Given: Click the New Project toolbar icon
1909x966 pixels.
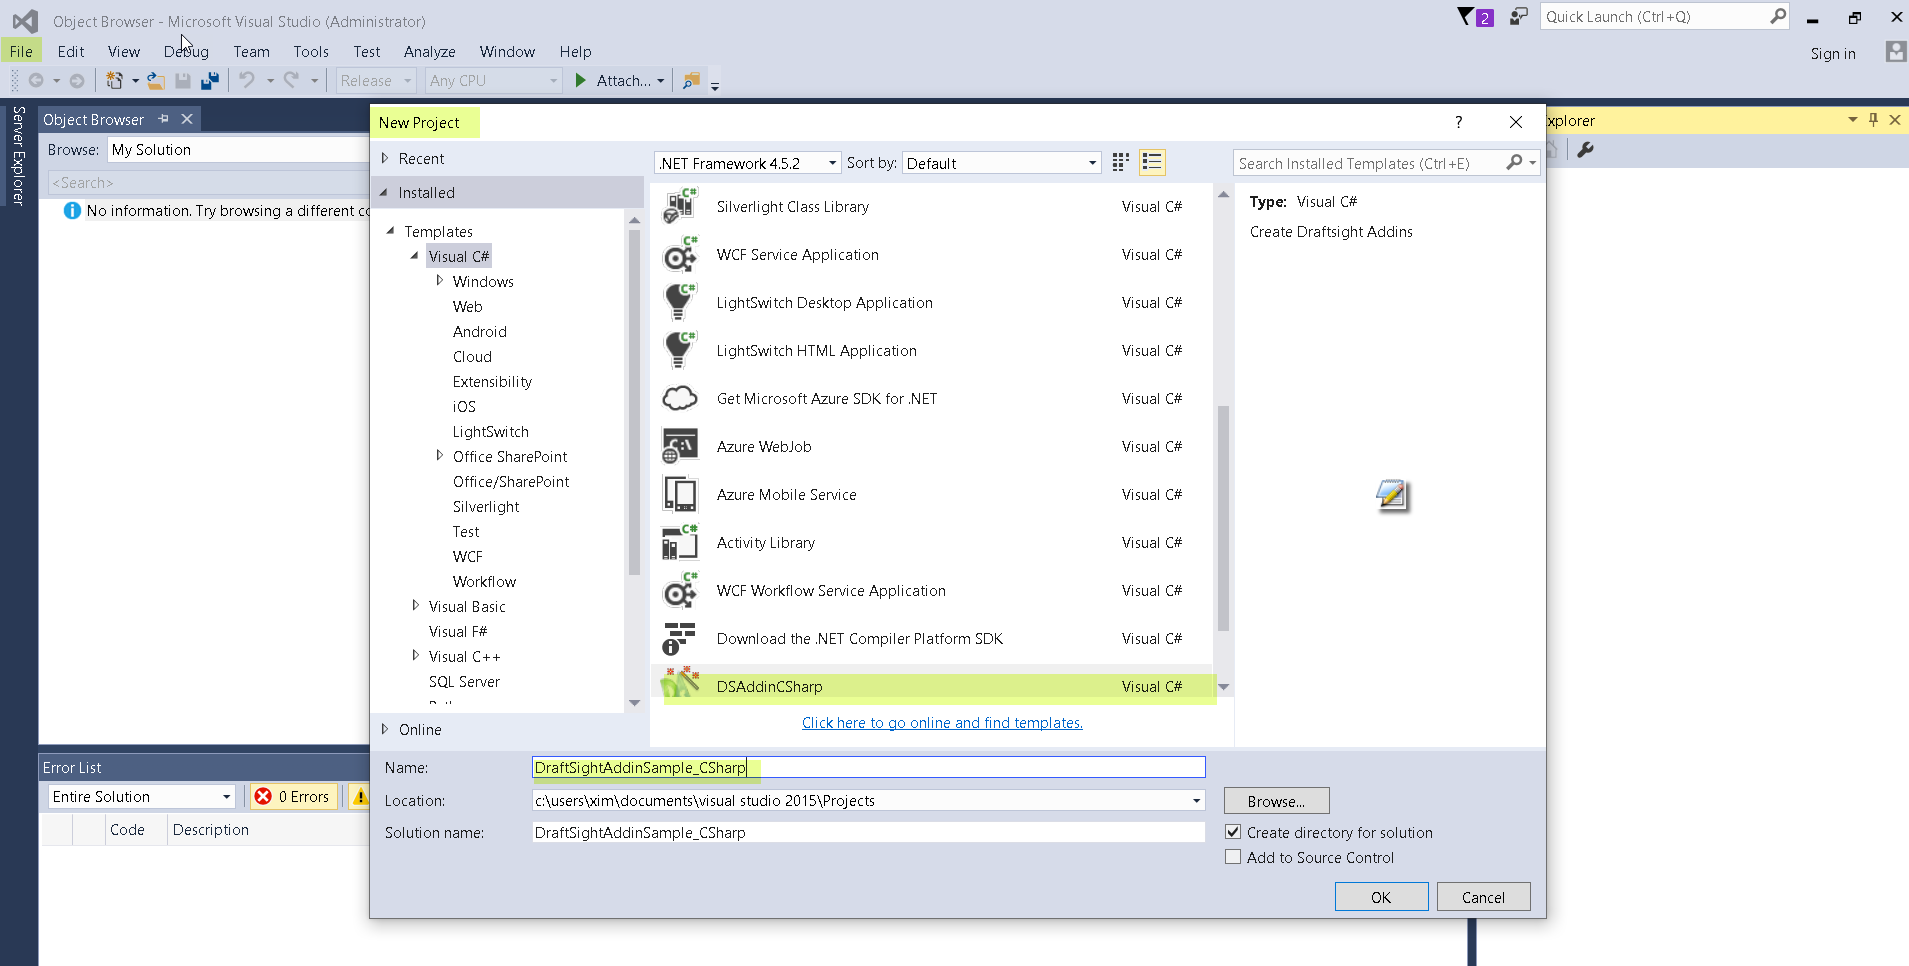Looking at the screenshot, I should coord(115,80).
